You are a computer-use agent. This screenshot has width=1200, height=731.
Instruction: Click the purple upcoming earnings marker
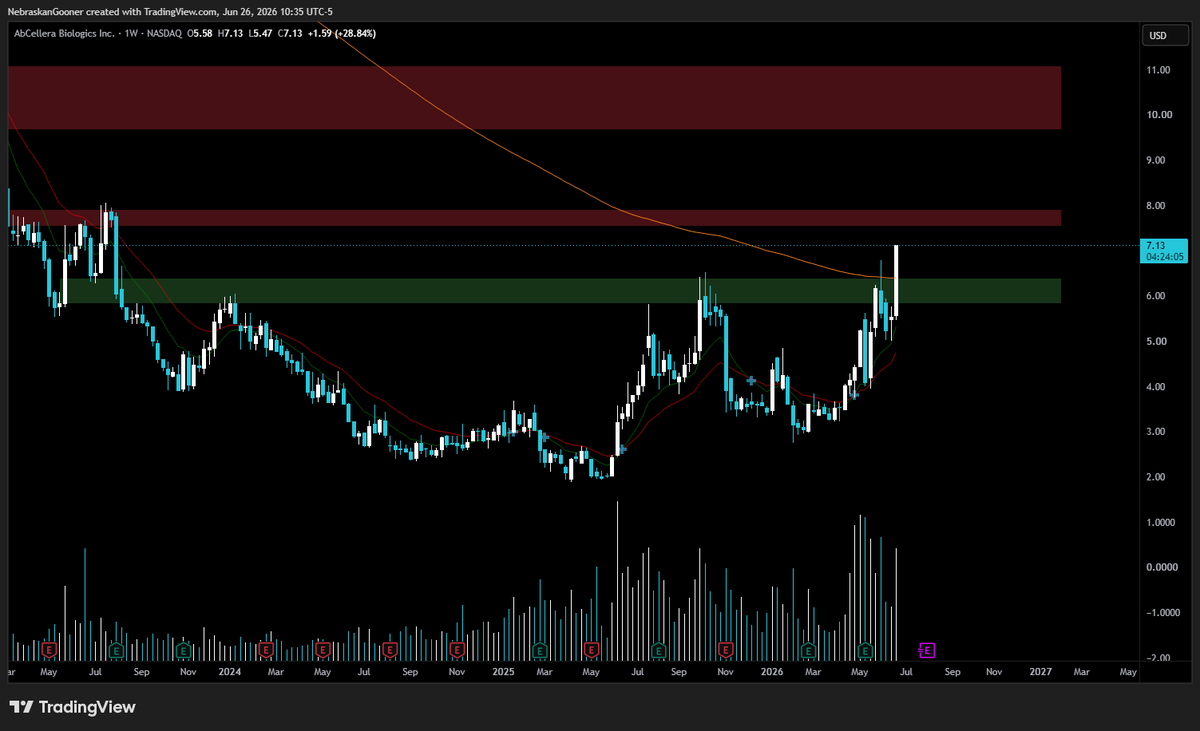(x=926, y=650)
